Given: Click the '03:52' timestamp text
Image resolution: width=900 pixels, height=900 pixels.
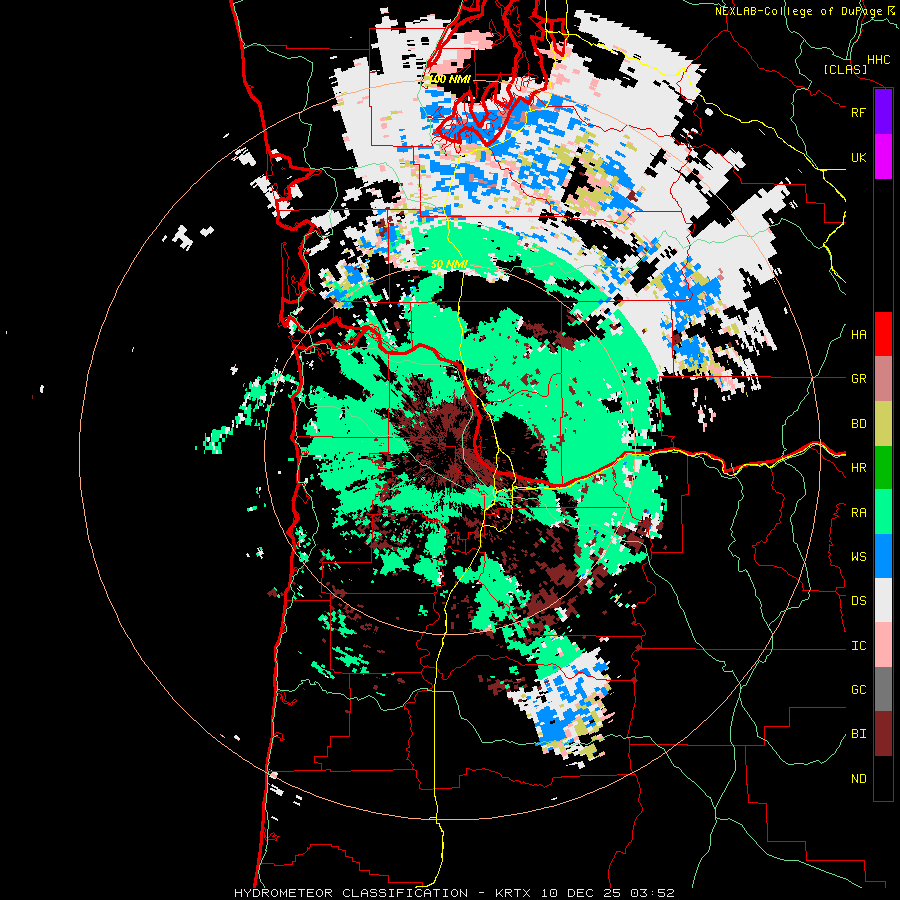Looking at the screenshot, I should click(652, 893).
